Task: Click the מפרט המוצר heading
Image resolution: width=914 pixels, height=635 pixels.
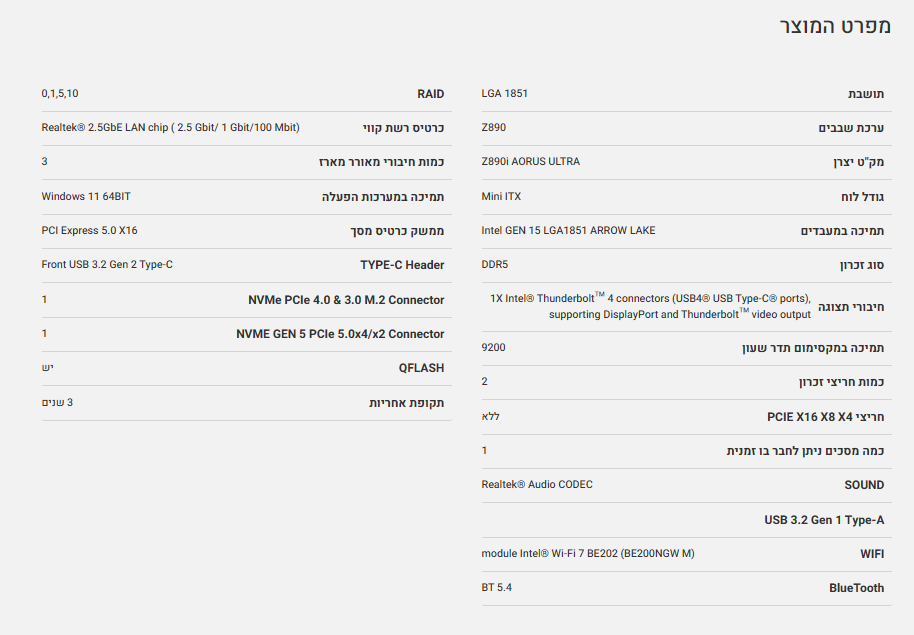Action: pos(834,27)
